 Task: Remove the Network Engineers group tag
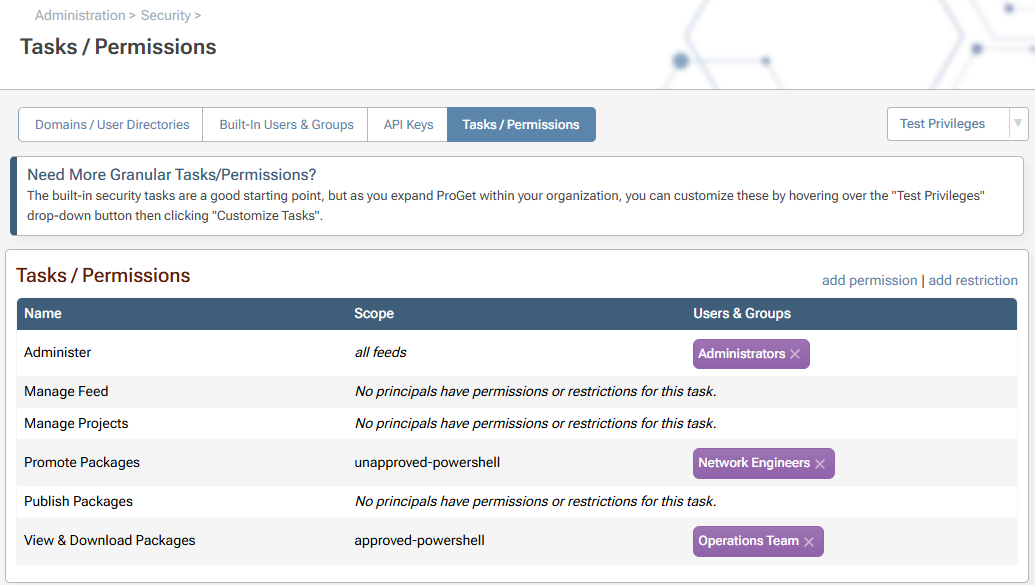click(820, 464)
